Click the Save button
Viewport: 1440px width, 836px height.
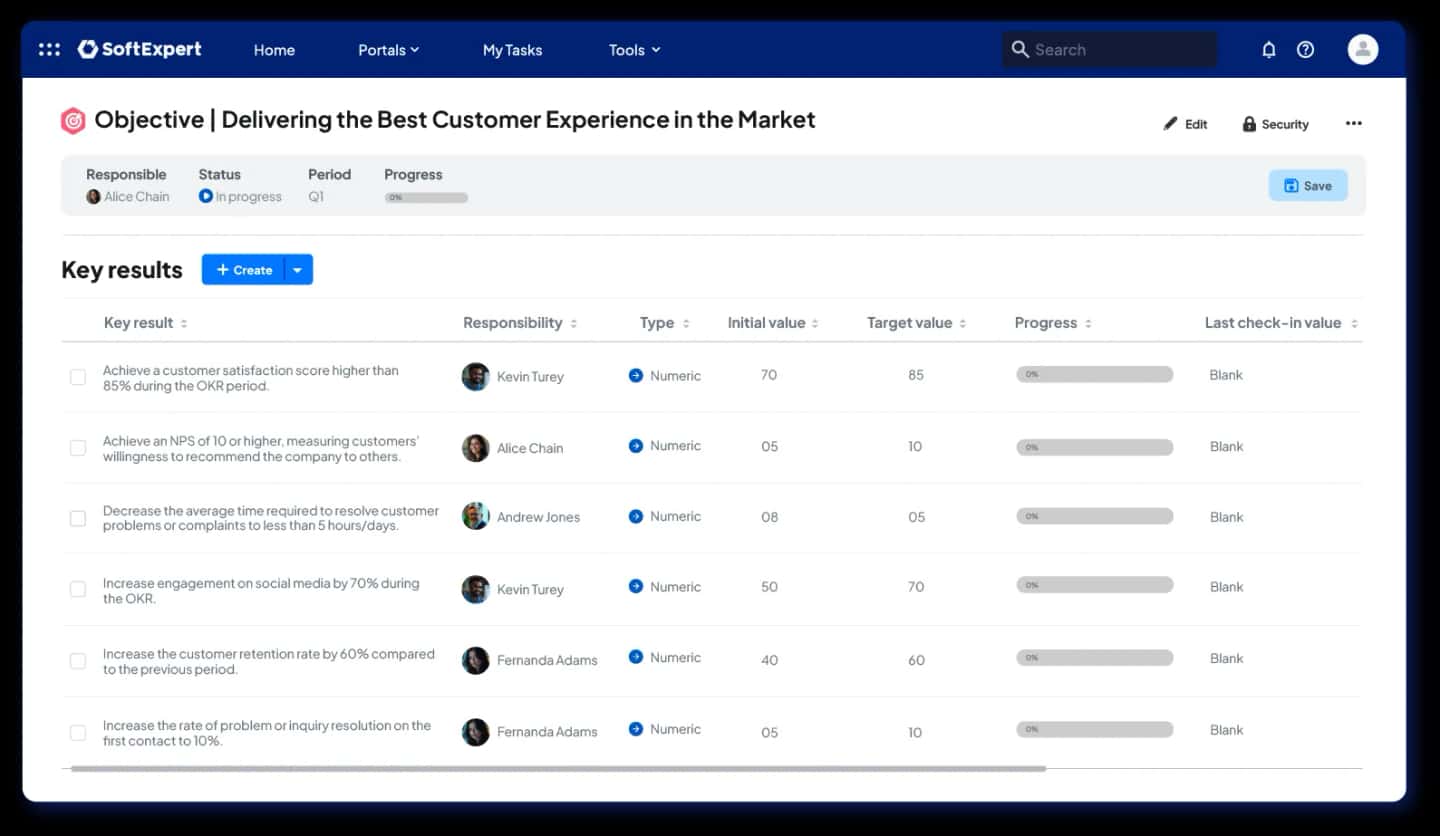1308,185
